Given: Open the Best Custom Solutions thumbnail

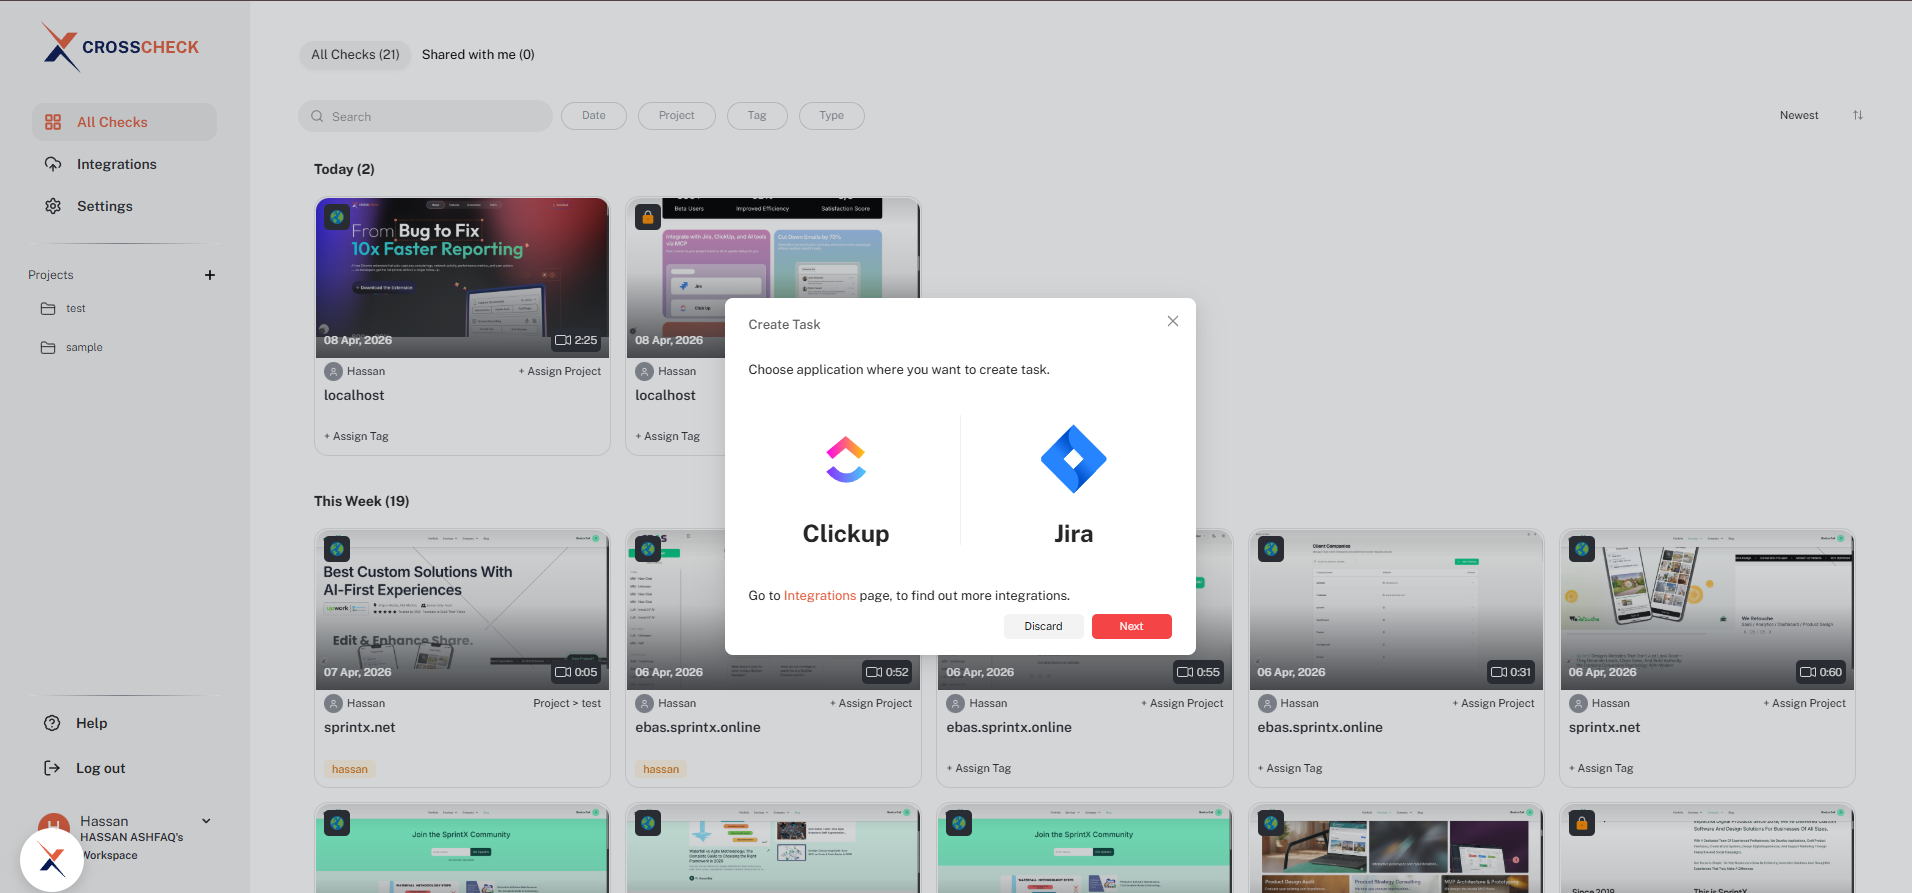Looking at the screenshot, I should [x=462, y=610].
